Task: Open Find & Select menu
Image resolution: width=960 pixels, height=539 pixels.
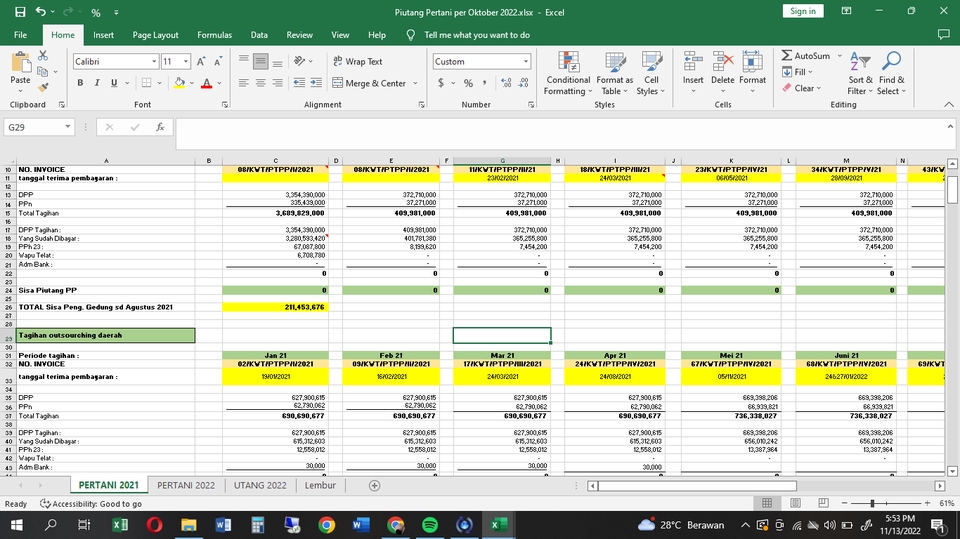Action: tap(891, 74)
